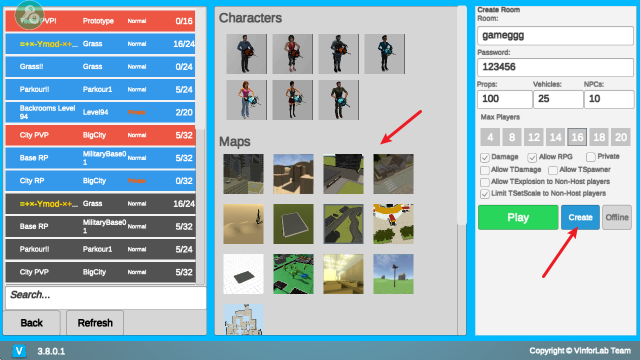Select the first male character with blue shirt
The image size is (640, 360).
click(247, 54)
